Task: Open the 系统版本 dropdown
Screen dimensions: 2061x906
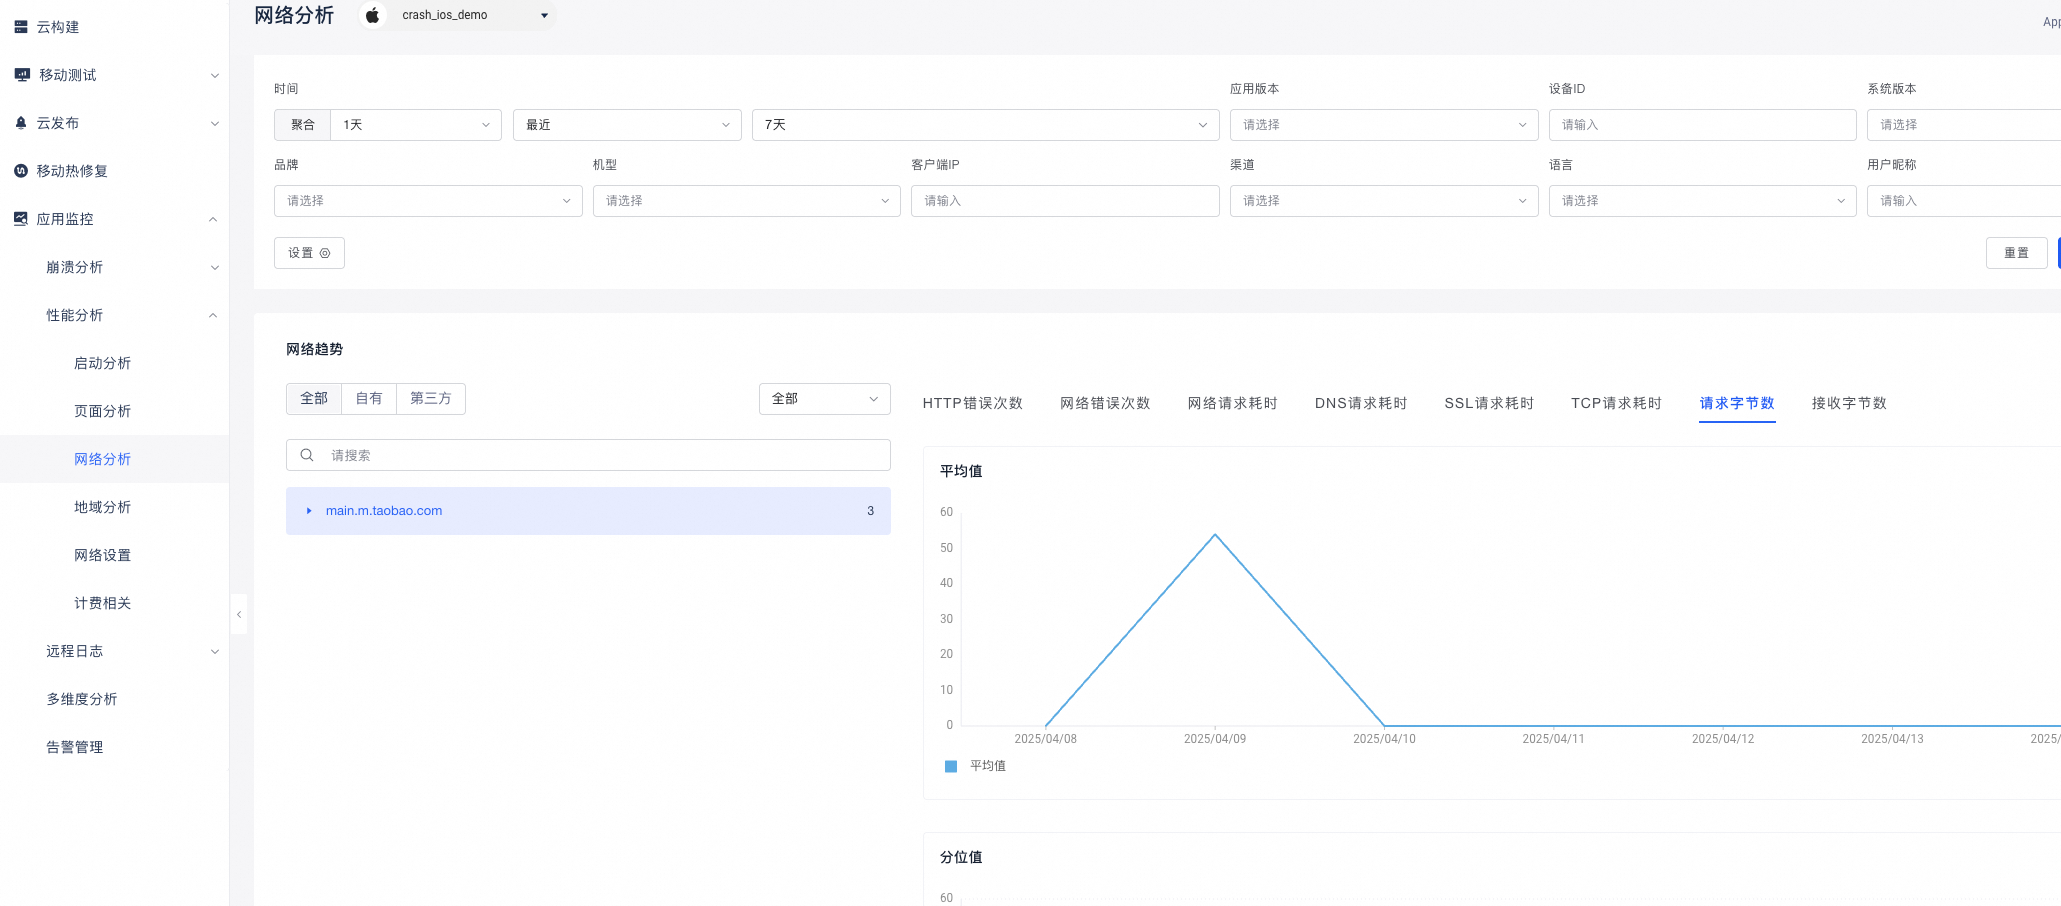Action: coord(1963,125)
